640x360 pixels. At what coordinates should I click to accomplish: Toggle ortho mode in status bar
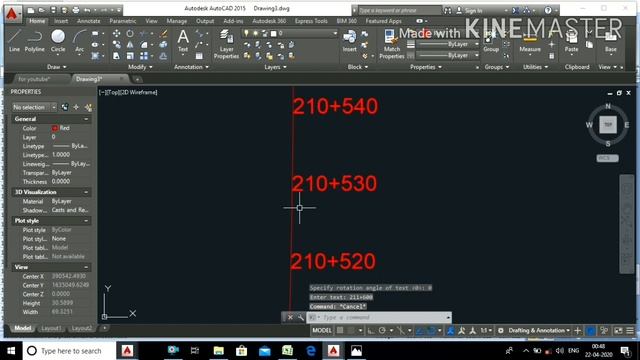pos(371,330)
